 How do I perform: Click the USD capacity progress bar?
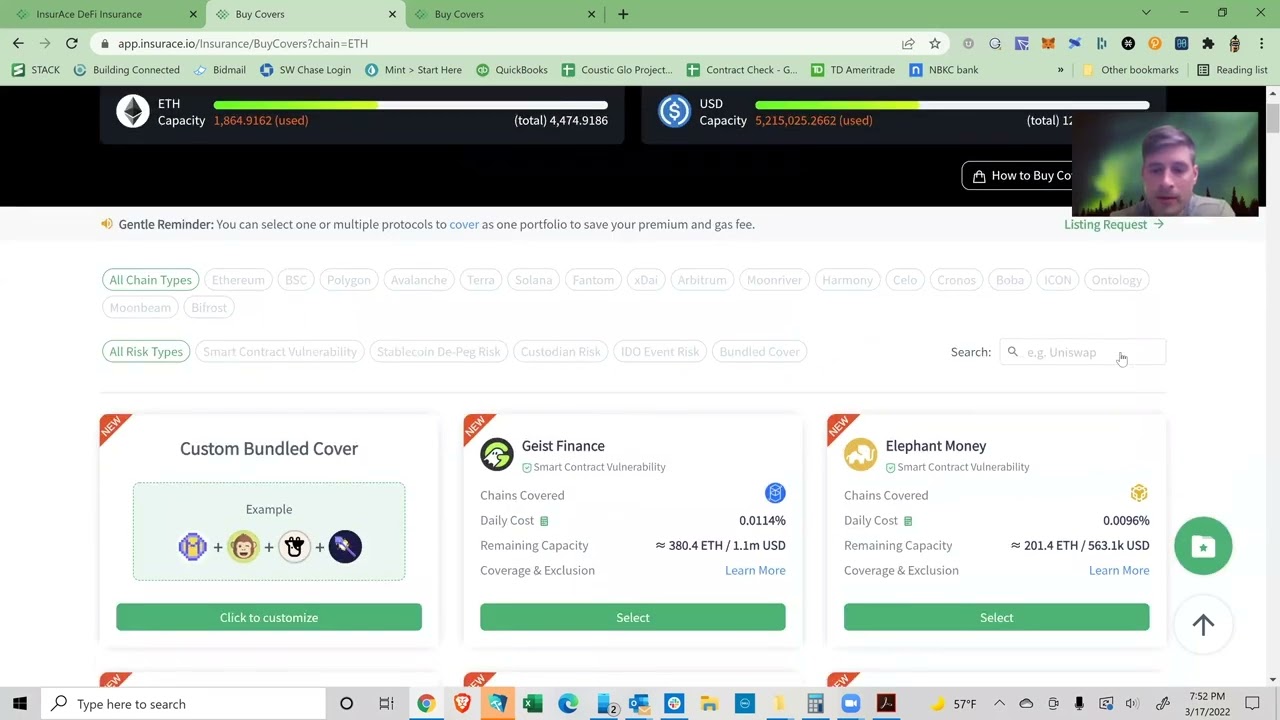pos(952,104)
